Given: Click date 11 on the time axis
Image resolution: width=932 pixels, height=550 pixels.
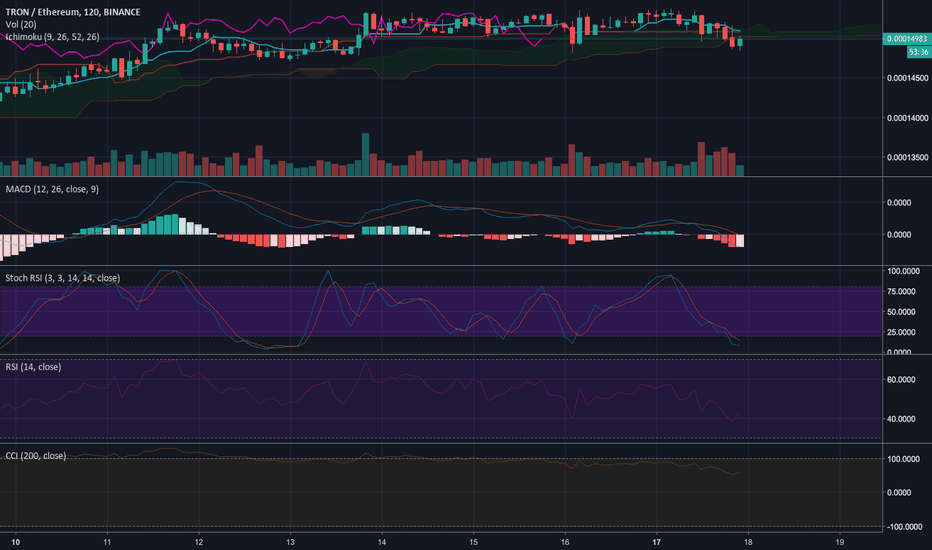Looking at the screenshot, I should click(x=107, y=542).
